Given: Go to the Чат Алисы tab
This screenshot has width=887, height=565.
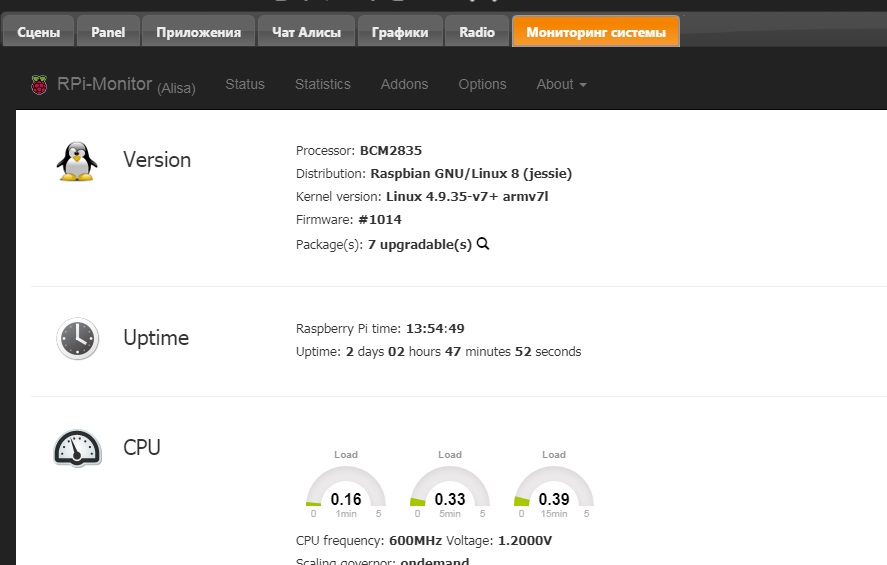Looking at the screenshot, I should point(306,32).
